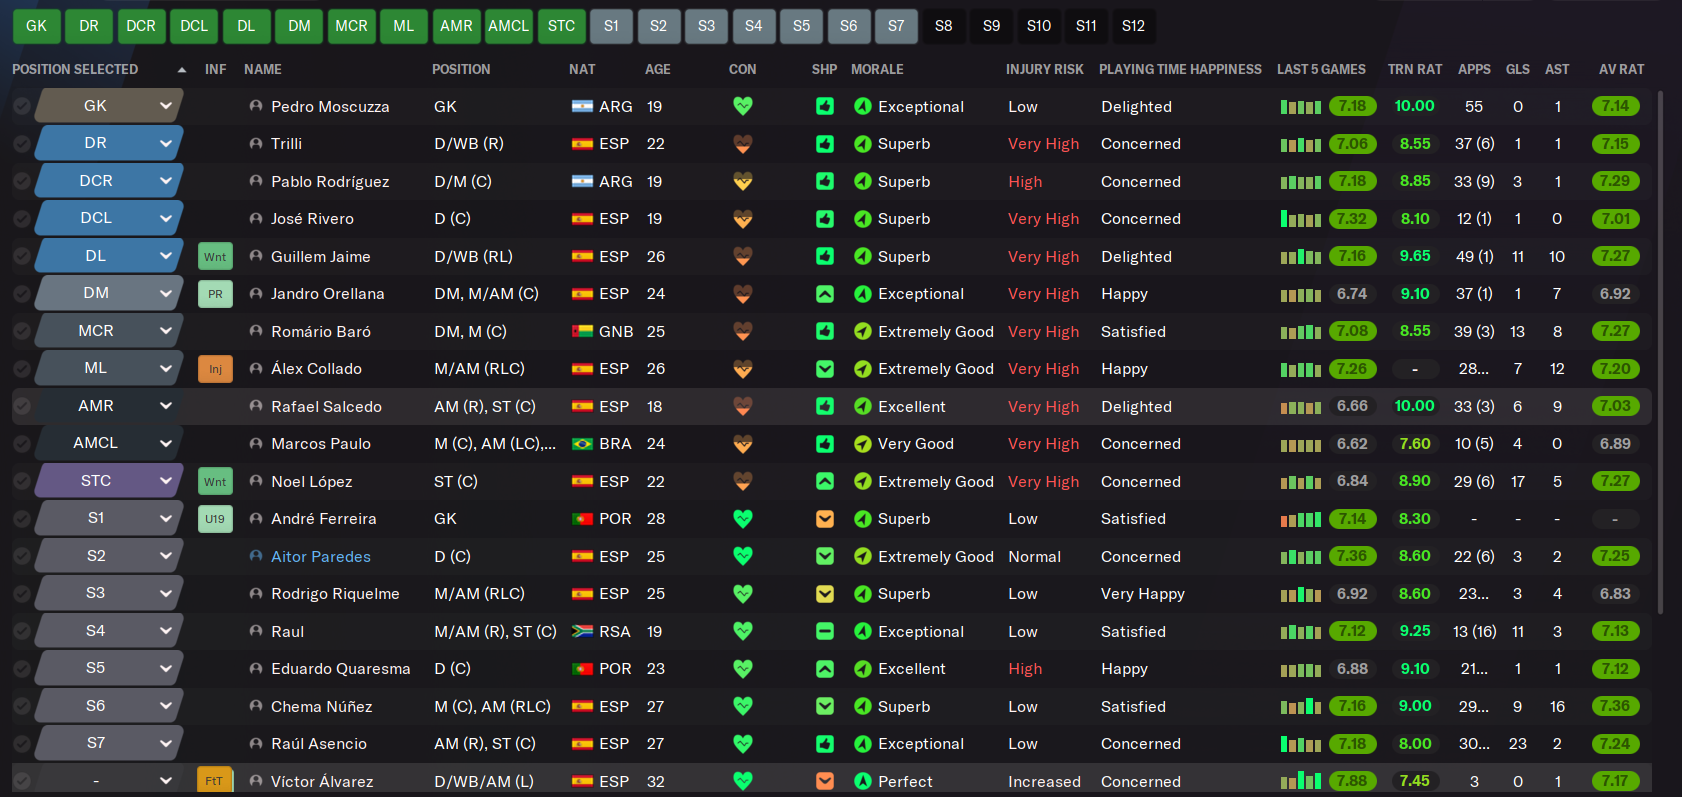Click Pedro Moscuzza's green condition heart icon

point(742,106)
